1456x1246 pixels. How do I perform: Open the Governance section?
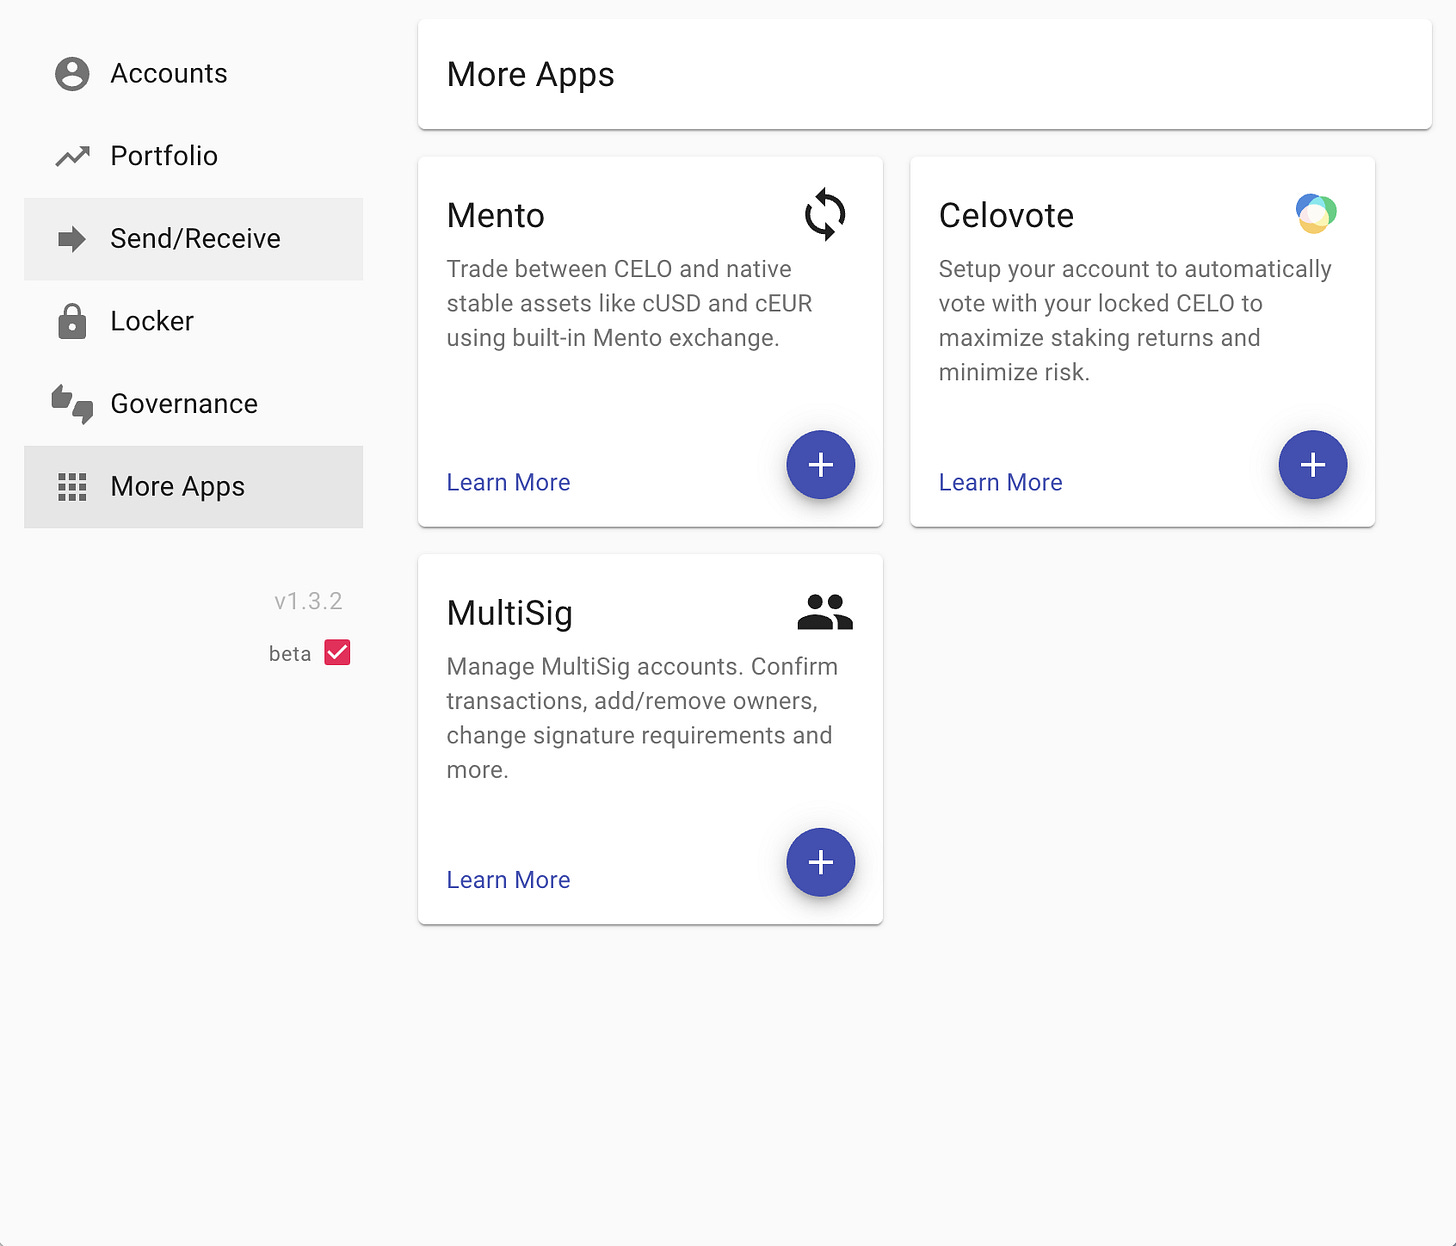coord(194,404)
